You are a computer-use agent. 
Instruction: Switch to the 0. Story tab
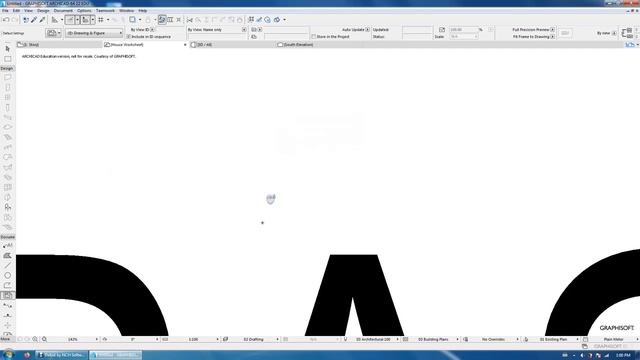pyautogui.click(x=59, y=44)
